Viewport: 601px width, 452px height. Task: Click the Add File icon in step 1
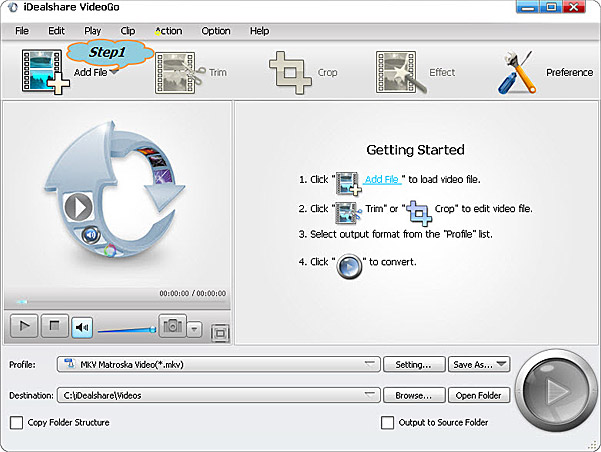click(x=348, y=184)
